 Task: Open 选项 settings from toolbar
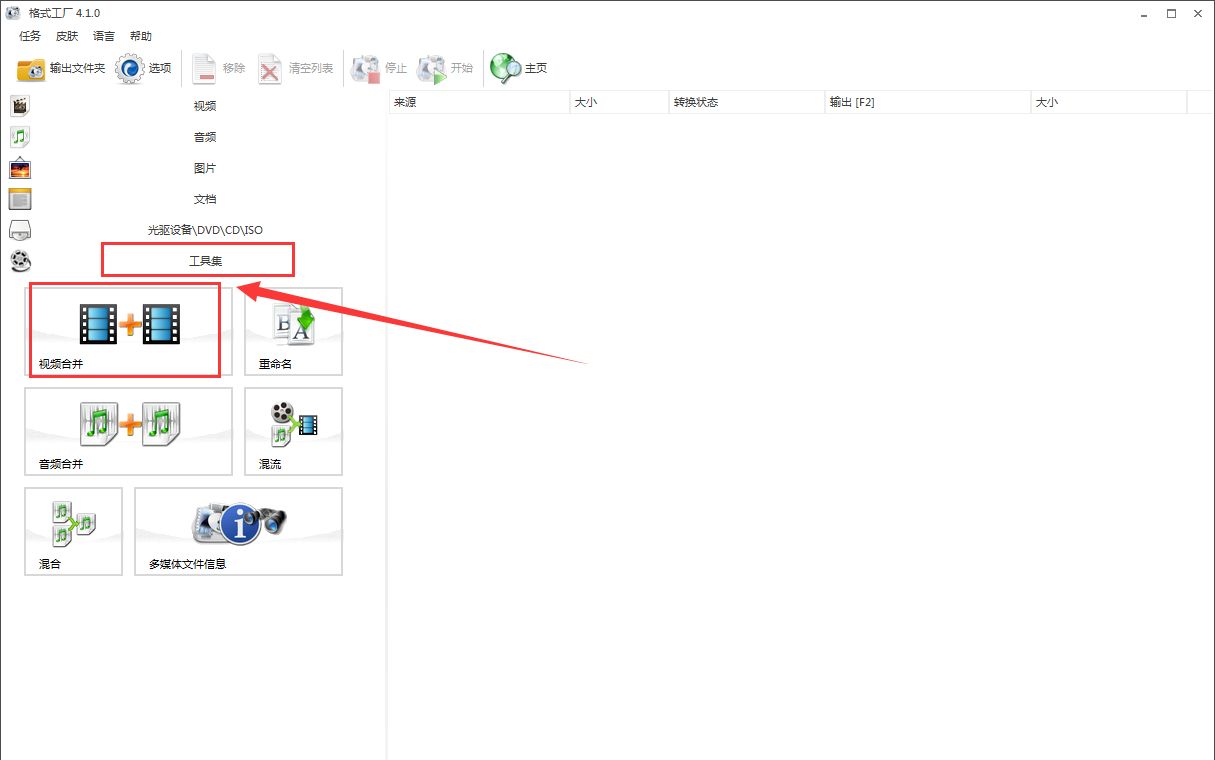(144, 69)
